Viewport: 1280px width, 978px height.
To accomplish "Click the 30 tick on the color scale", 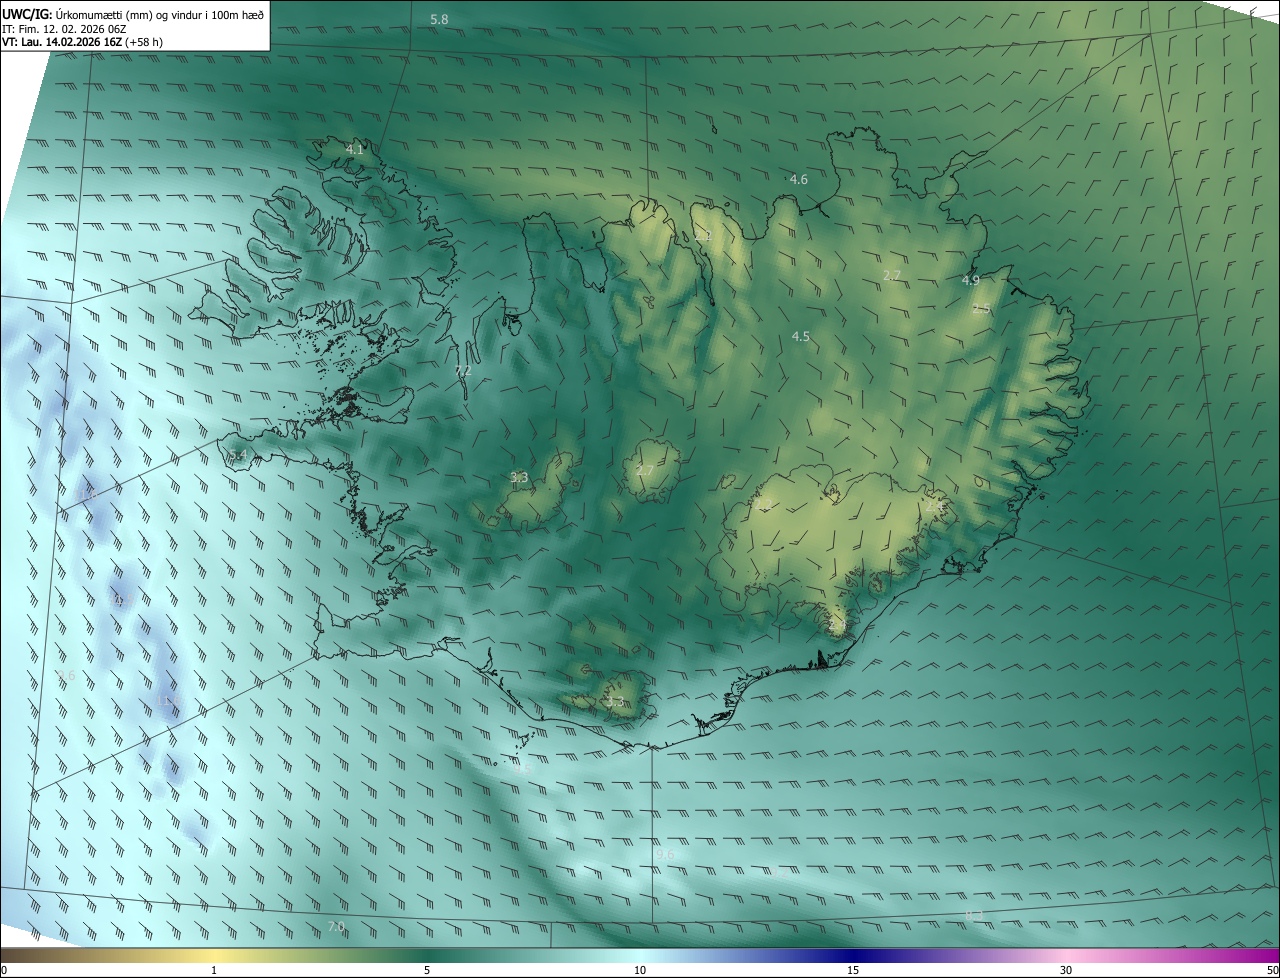I will [1066, 970].
